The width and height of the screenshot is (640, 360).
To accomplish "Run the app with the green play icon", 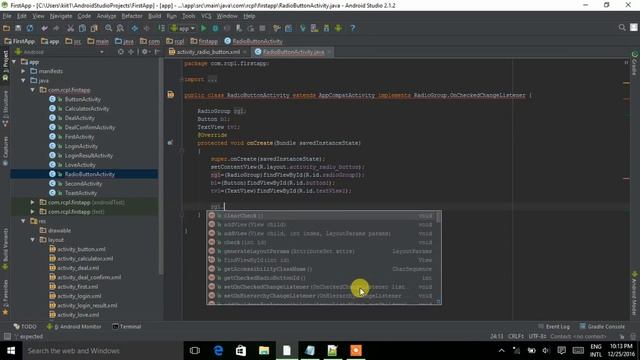I will click(203, 28).
